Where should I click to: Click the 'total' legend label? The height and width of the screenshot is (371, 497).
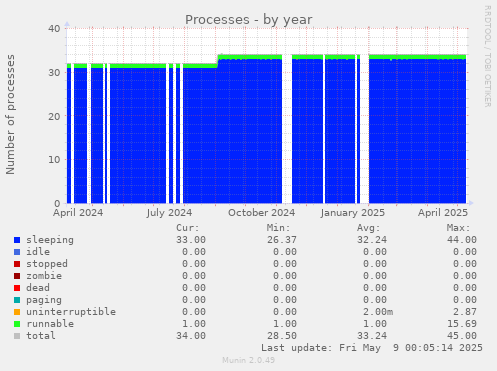(41, 336)
